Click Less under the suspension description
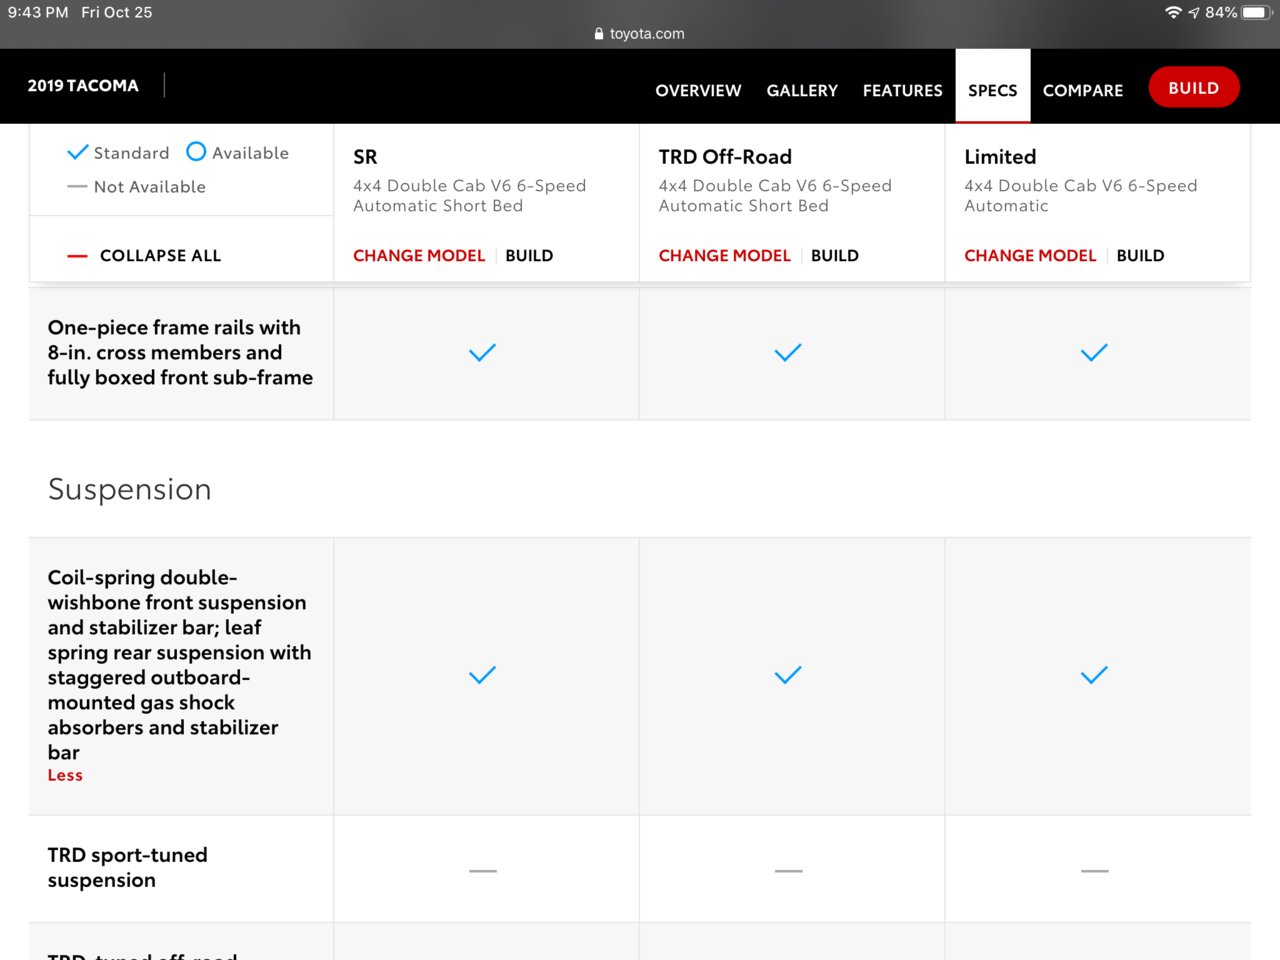 click(65, 775)
